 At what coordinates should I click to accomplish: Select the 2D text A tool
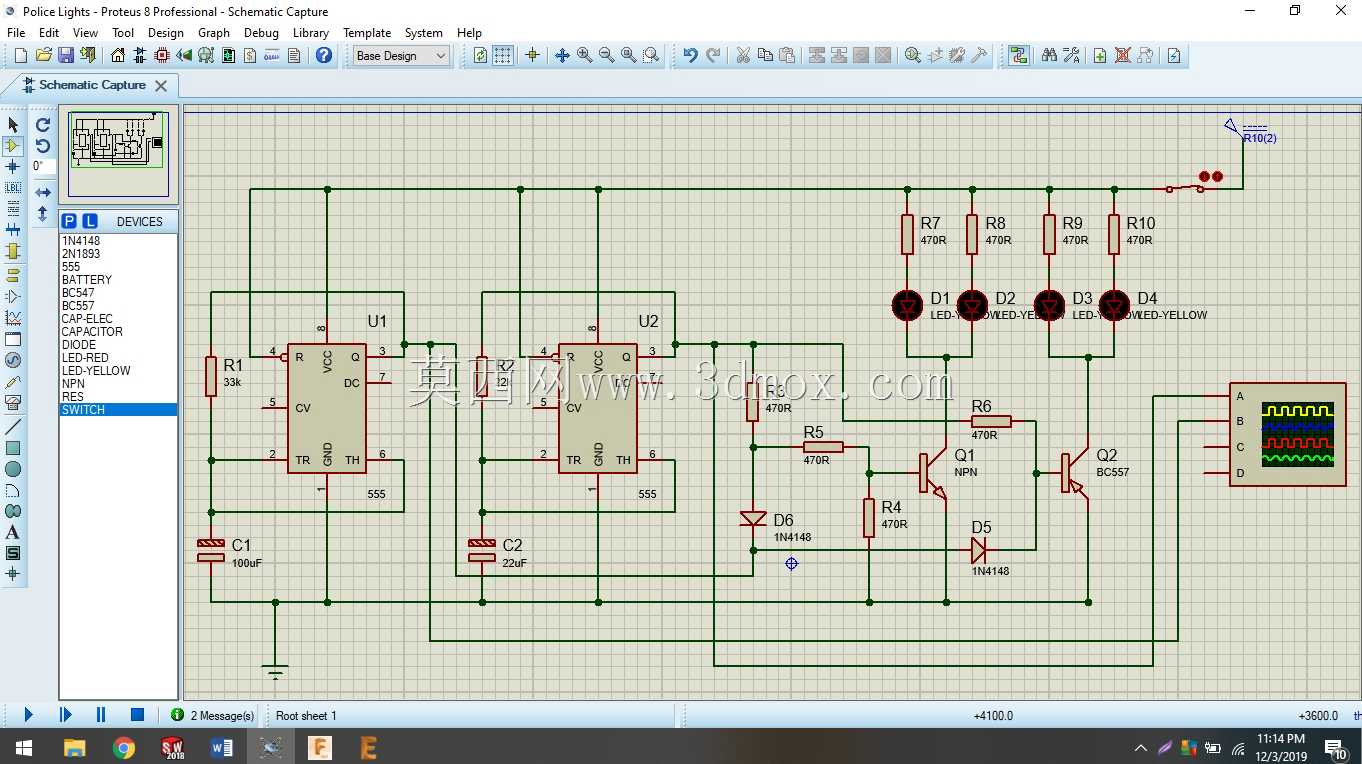(13, 532)
